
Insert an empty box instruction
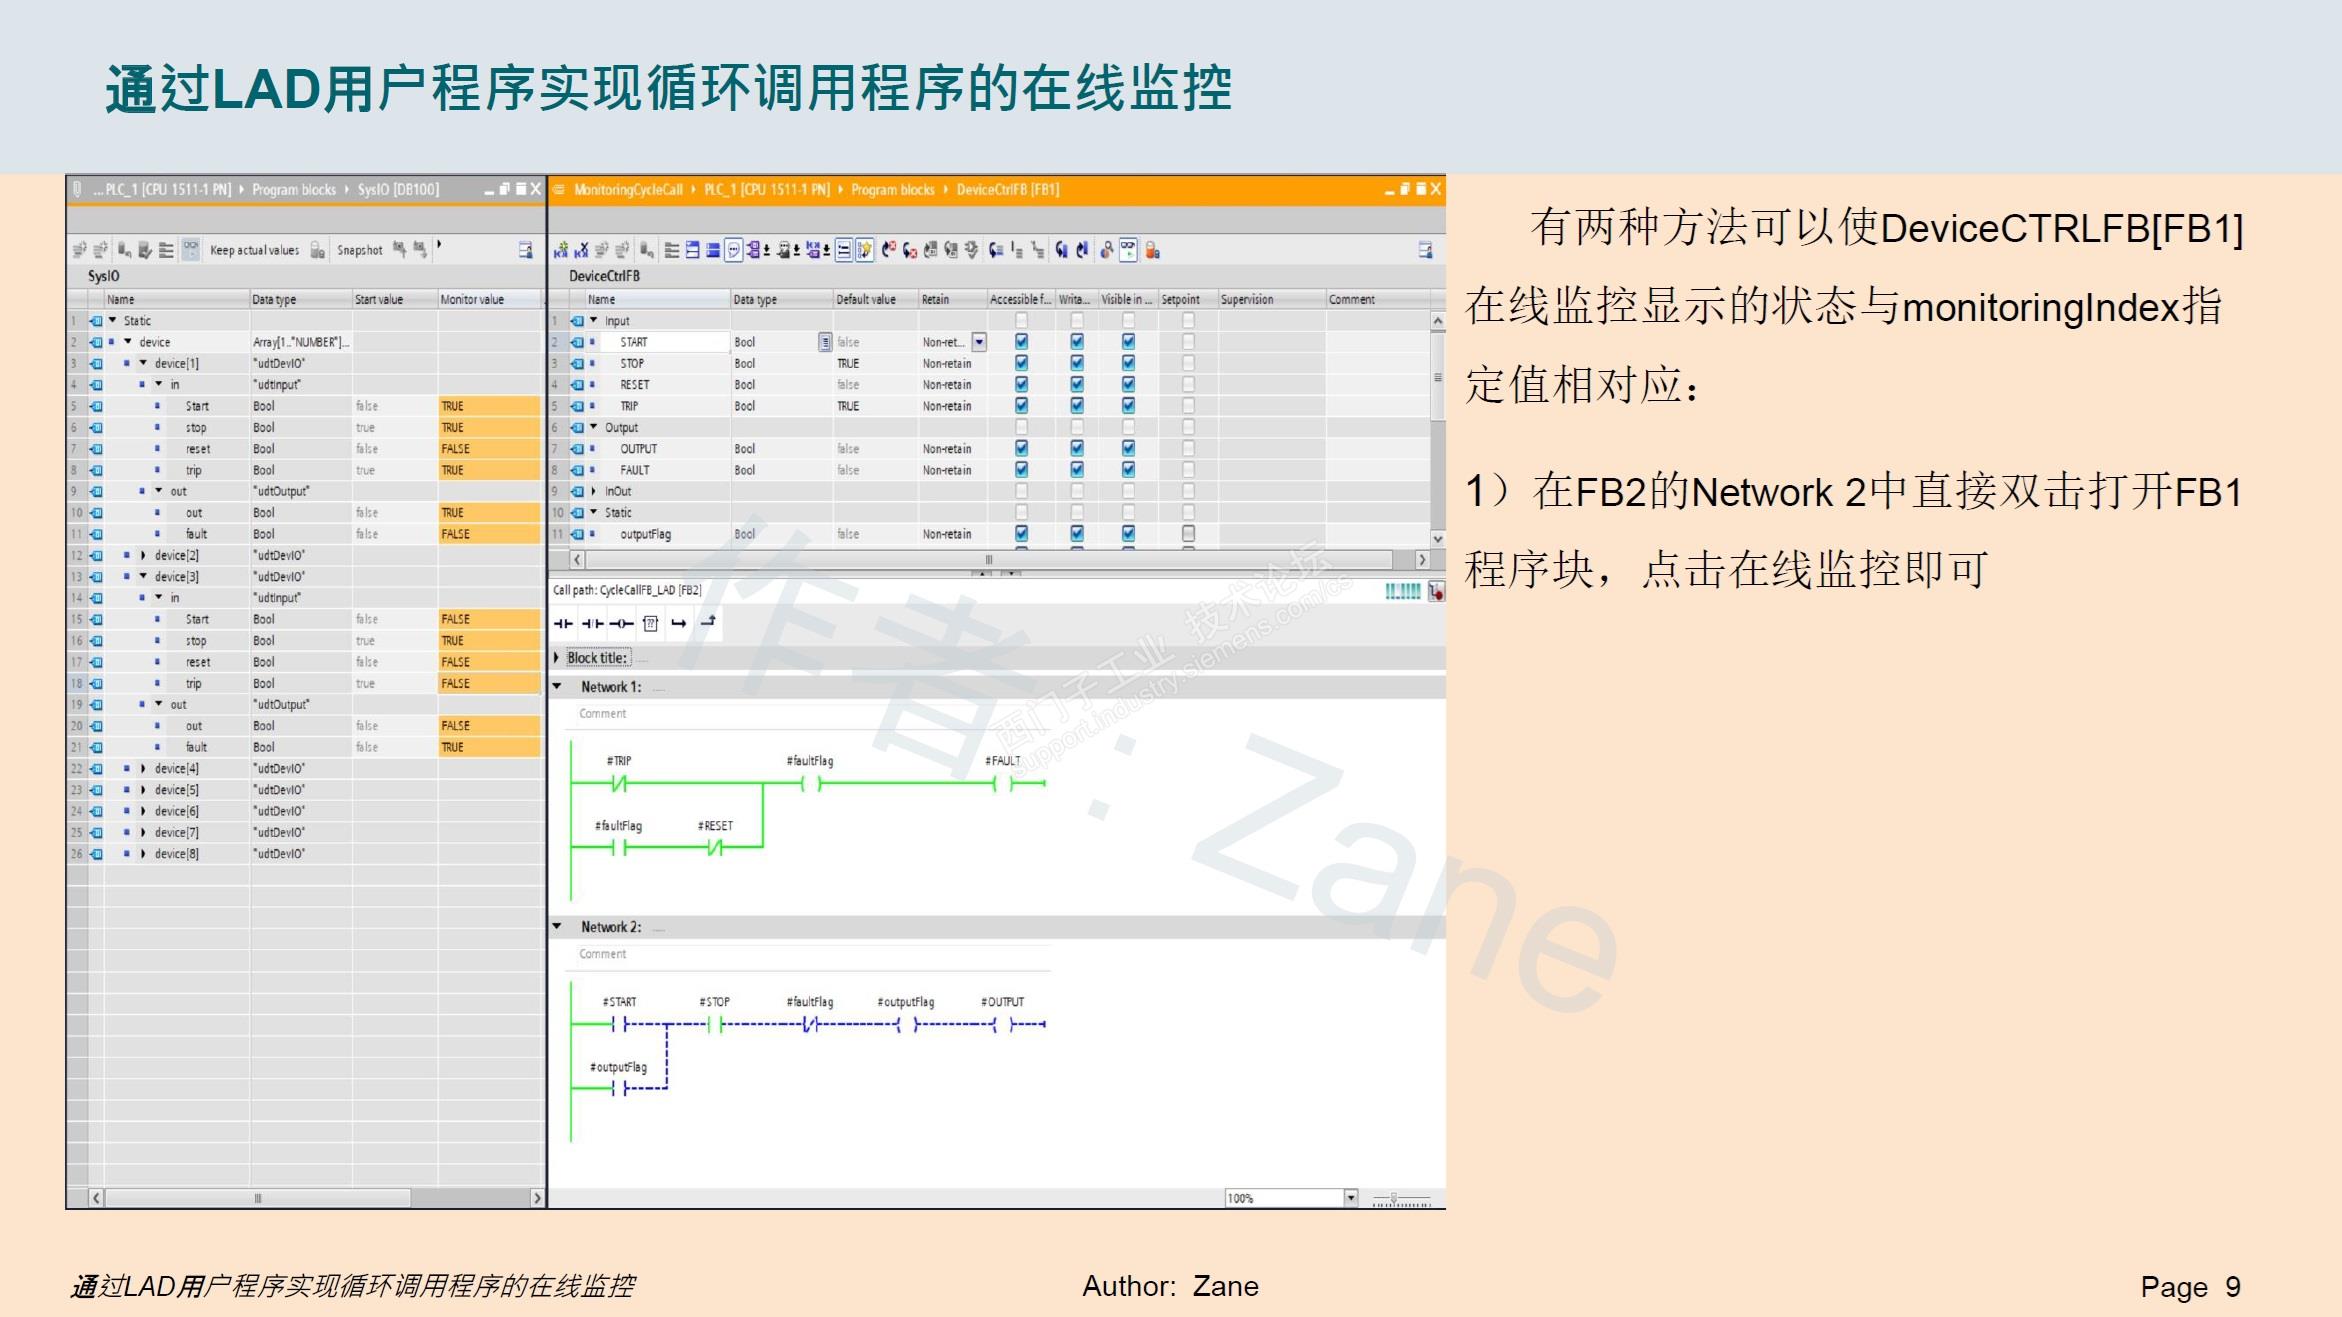(x=650, y=623)
